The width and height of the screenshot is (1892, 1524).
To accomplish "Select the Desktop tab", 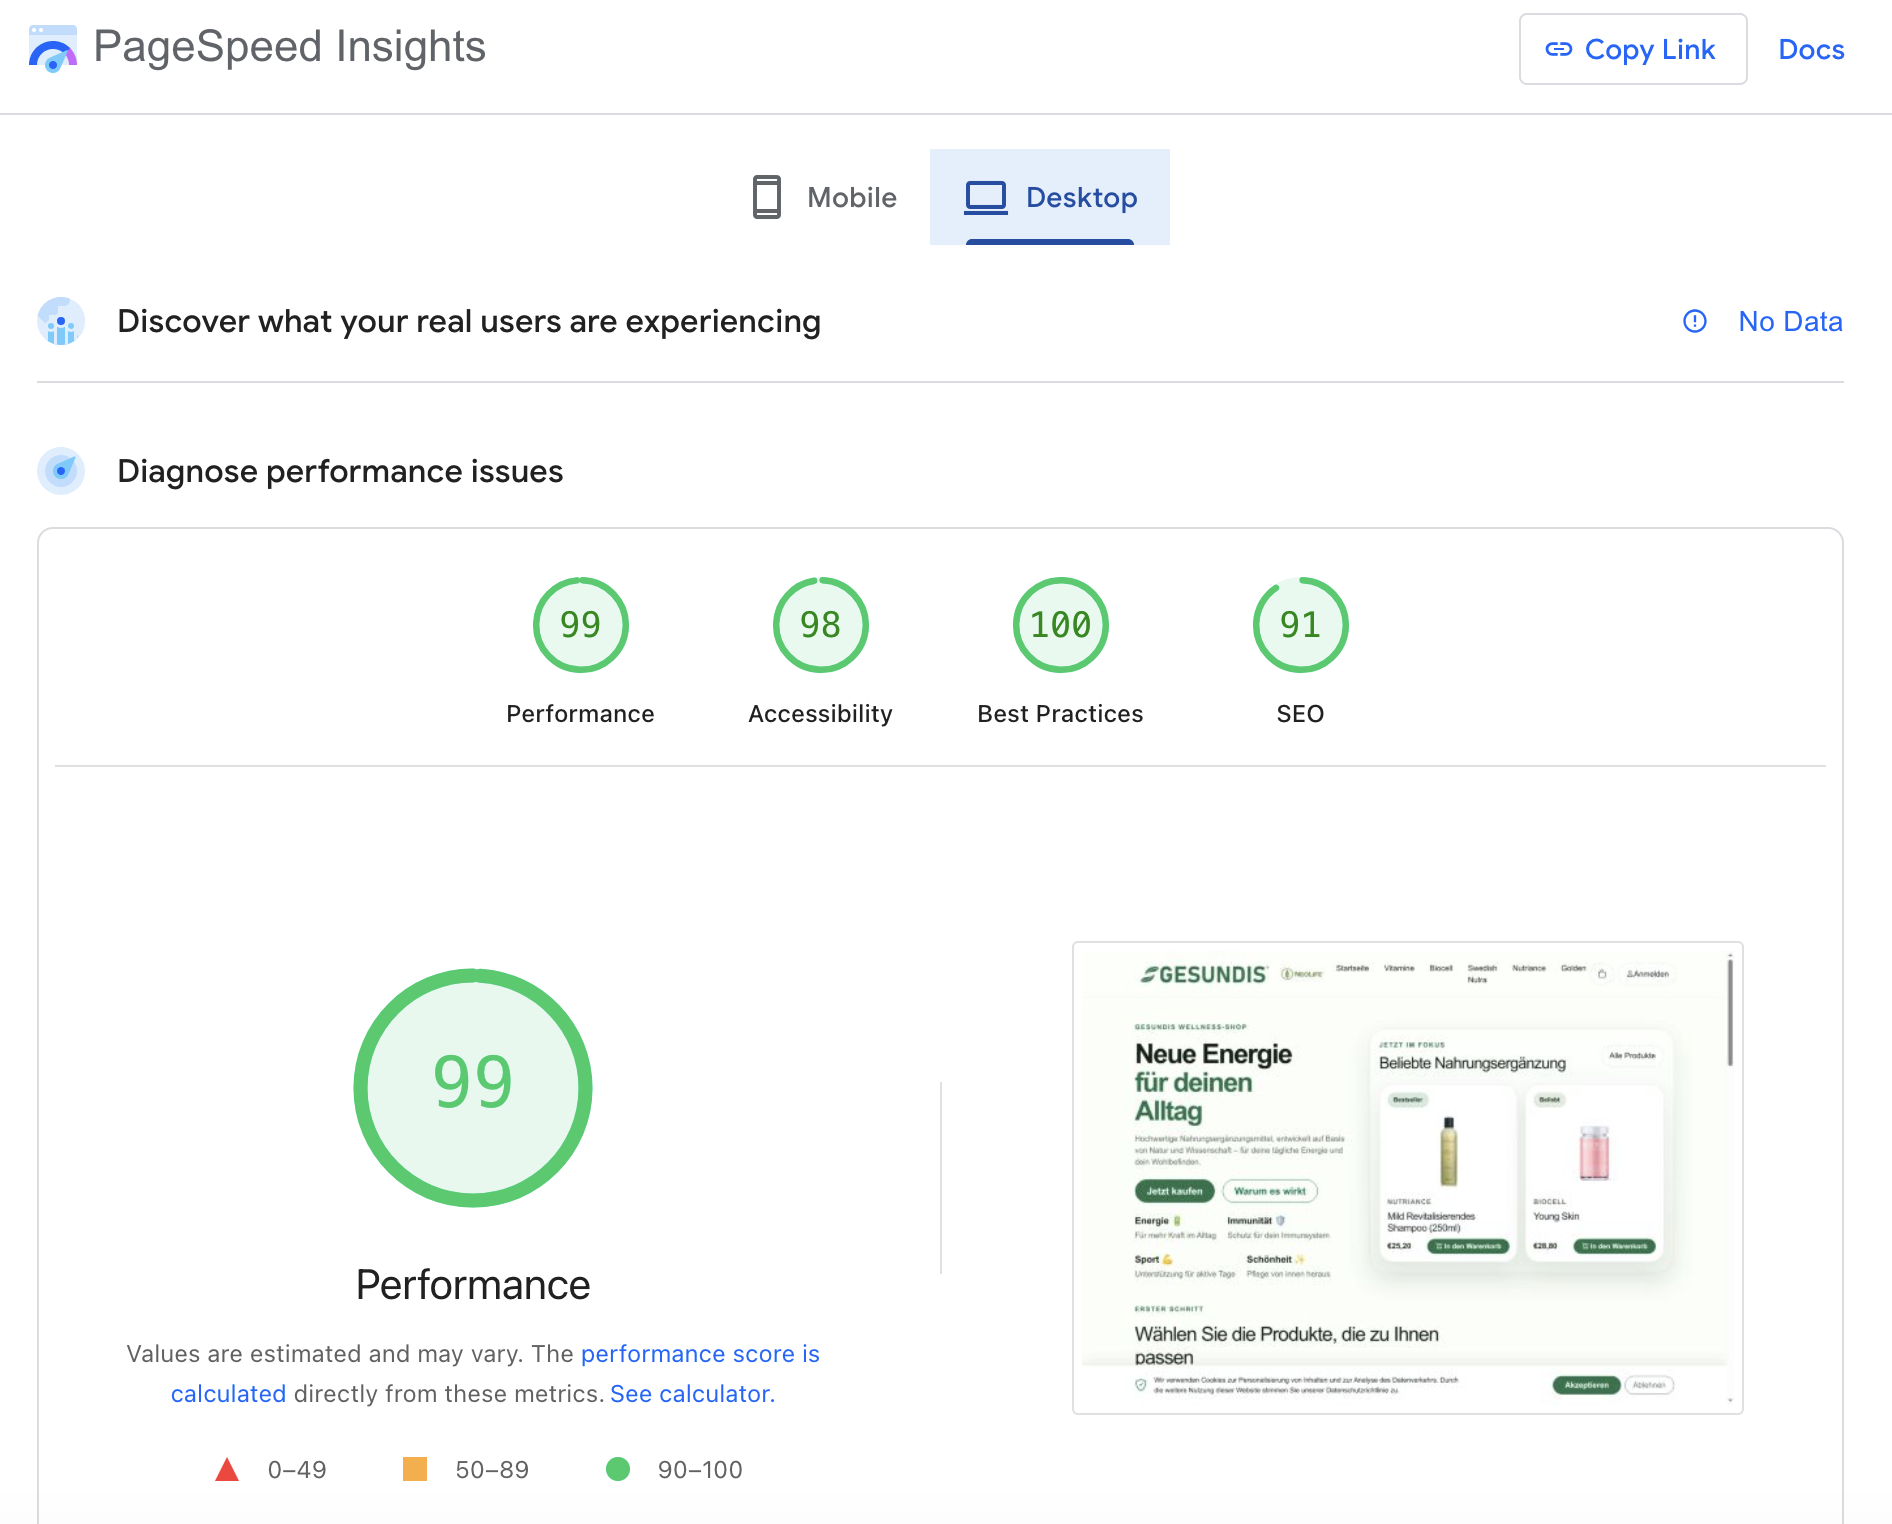I will 1050,197.
